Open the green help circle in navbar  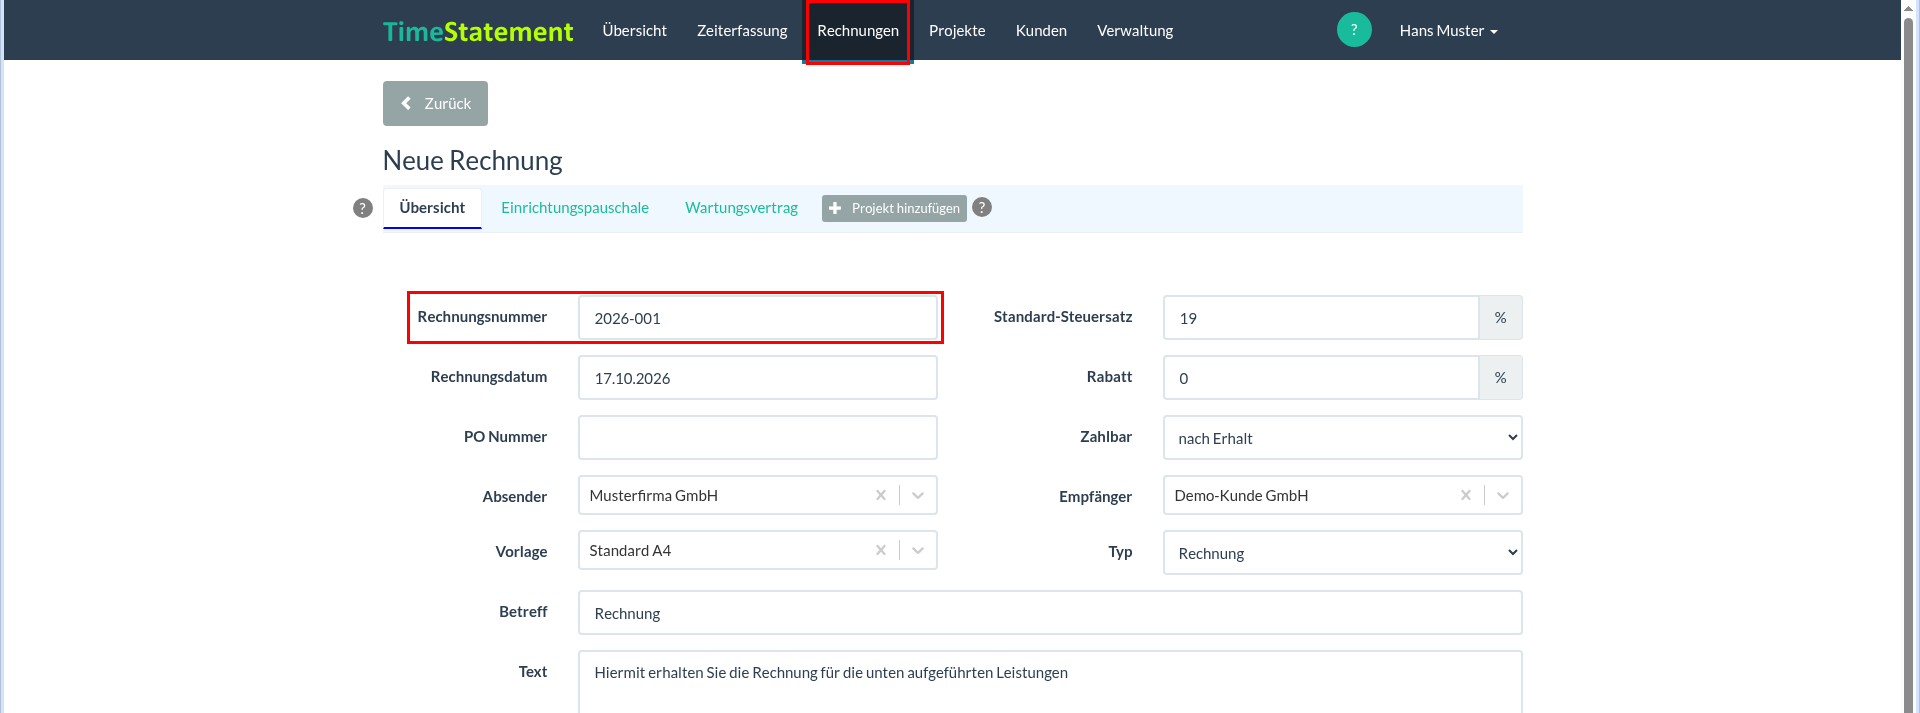coord(1354,30)
